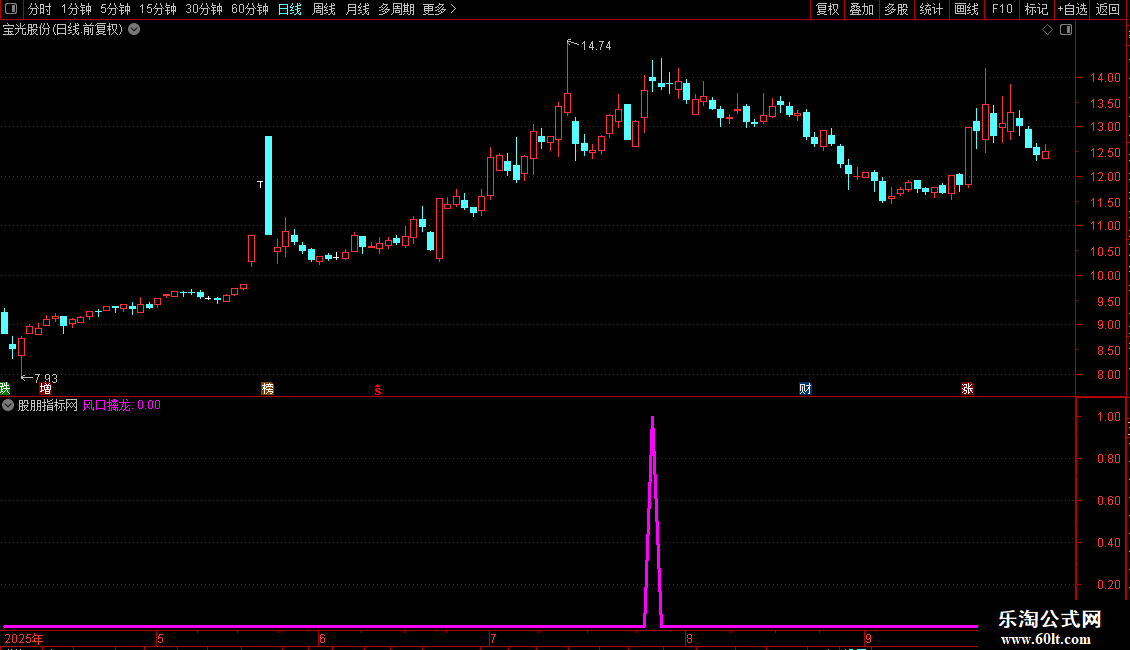Expand the 更多 periods menu
This screenshot has height=650, width=1130.
(x=440, y=9)
